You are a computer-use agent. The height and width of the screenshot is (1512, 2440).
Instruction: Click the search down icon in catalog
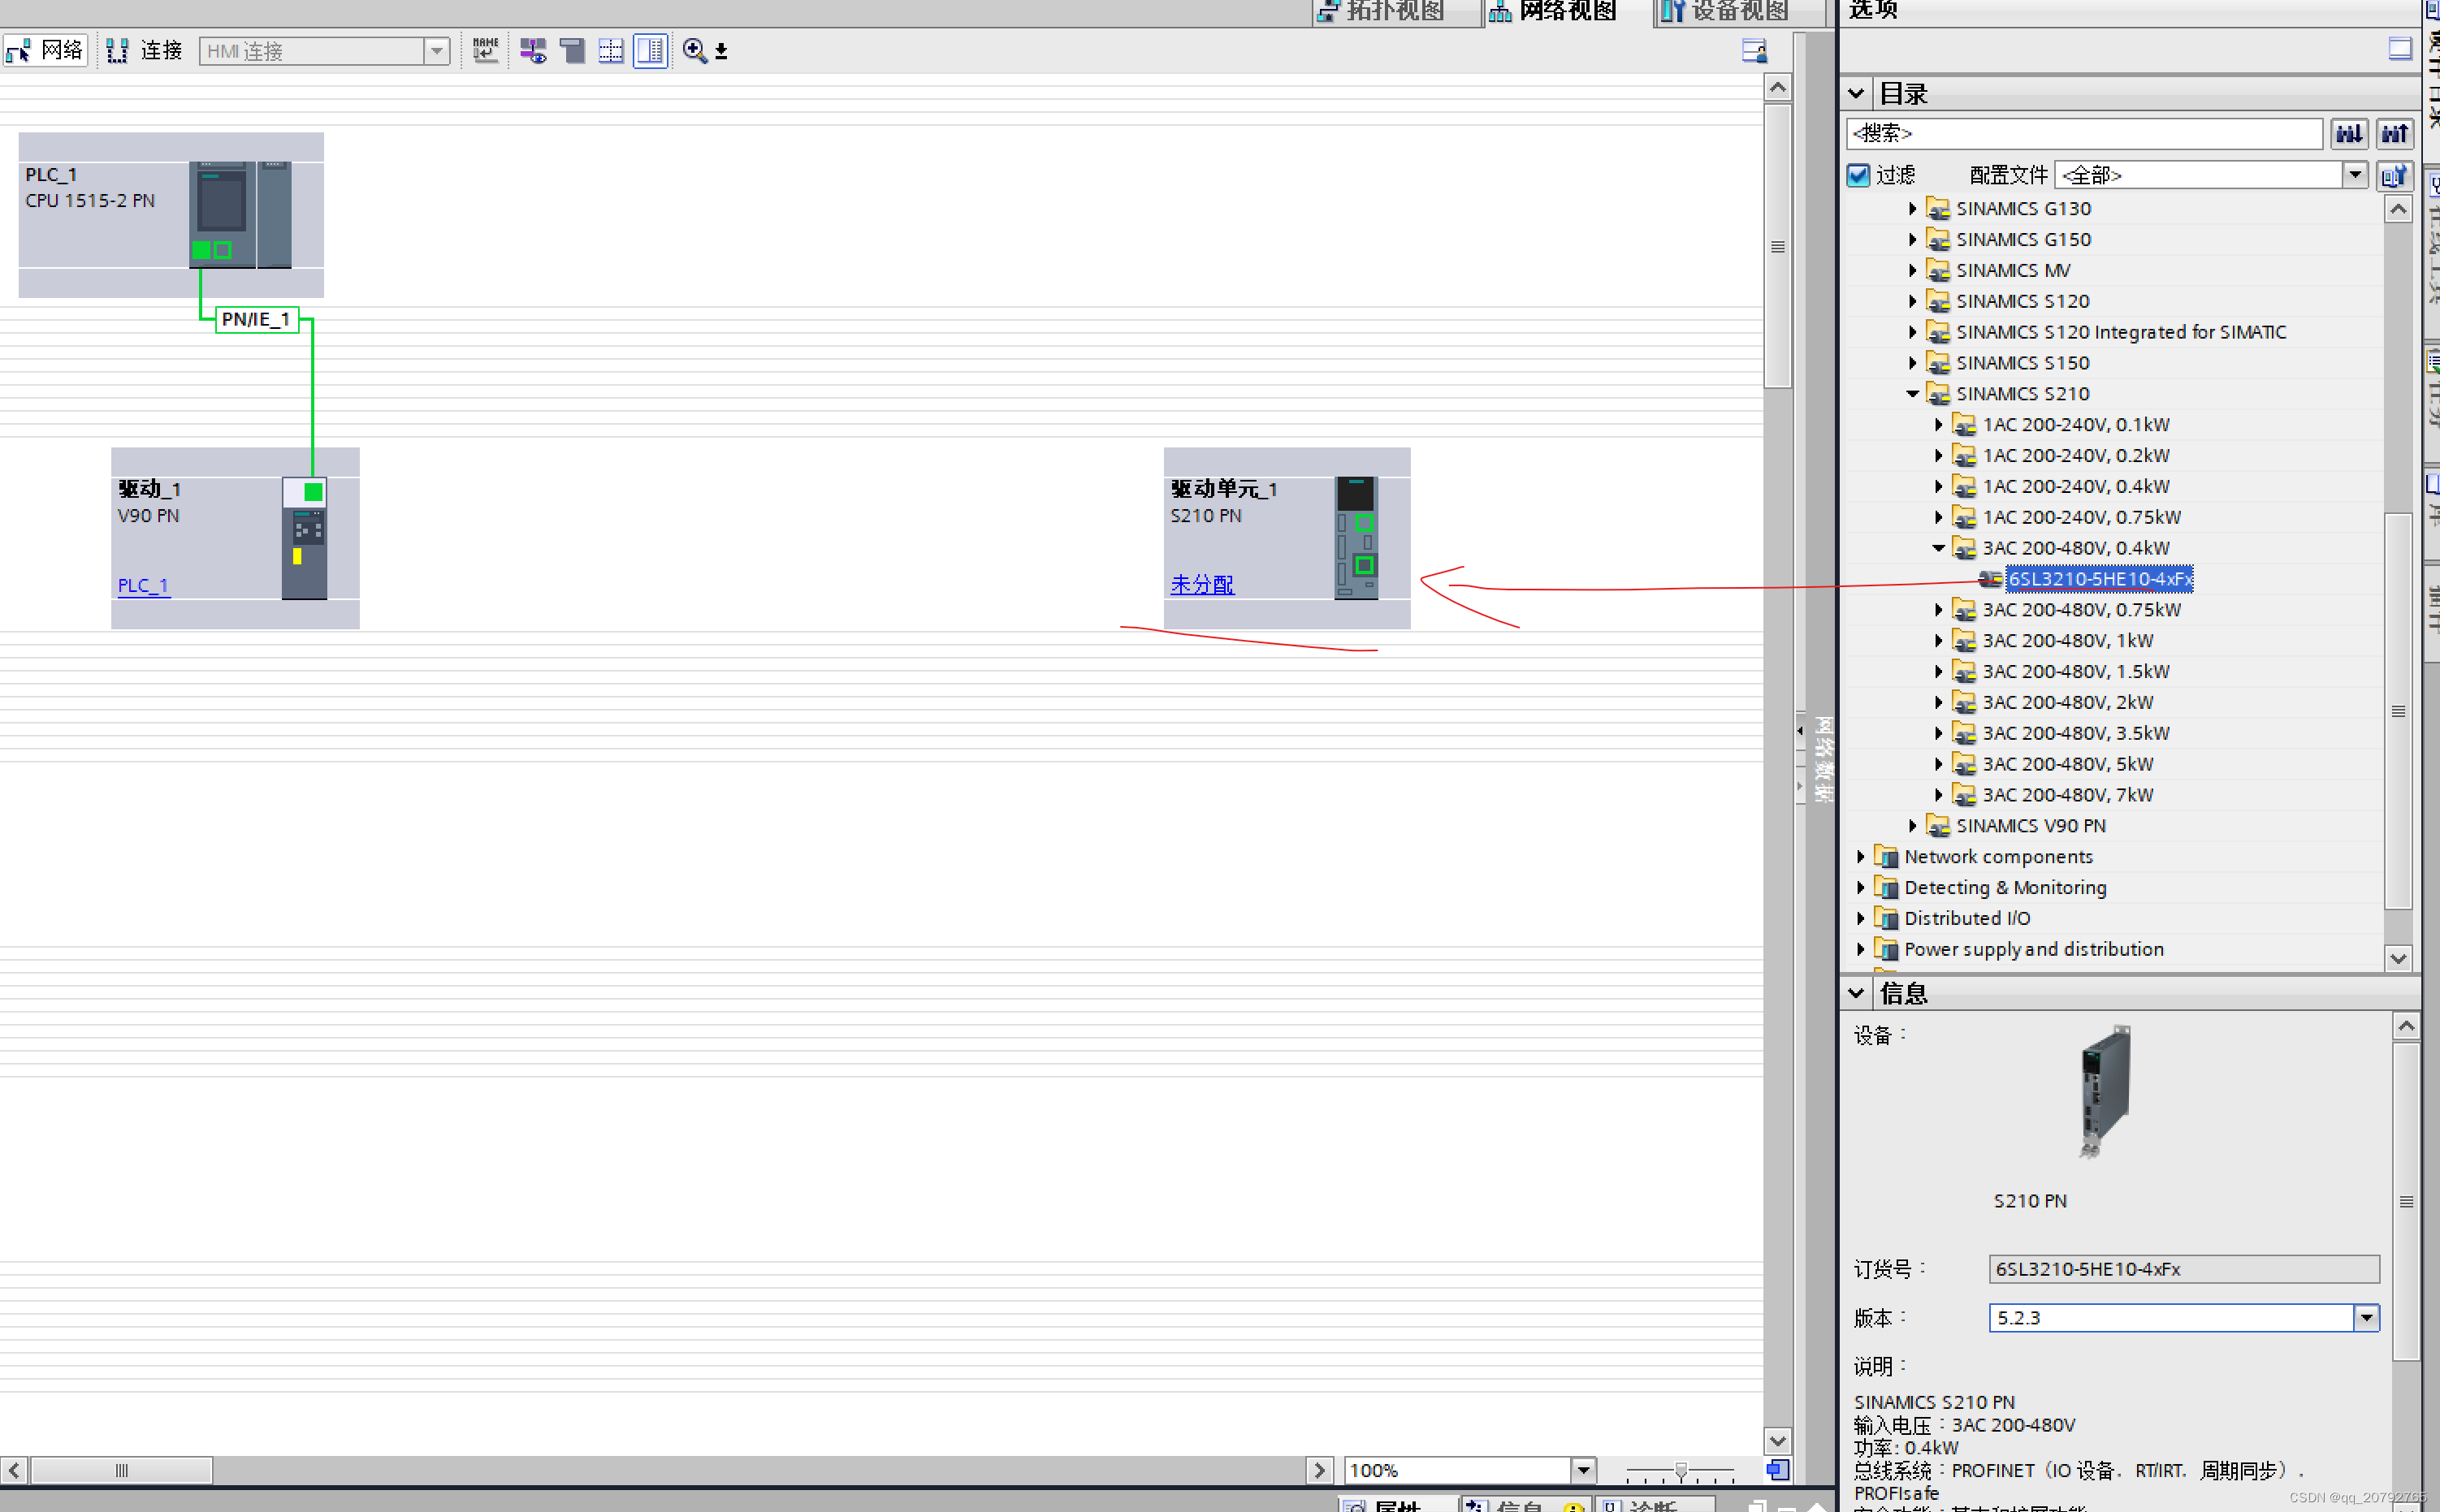tap(2349, 133)
